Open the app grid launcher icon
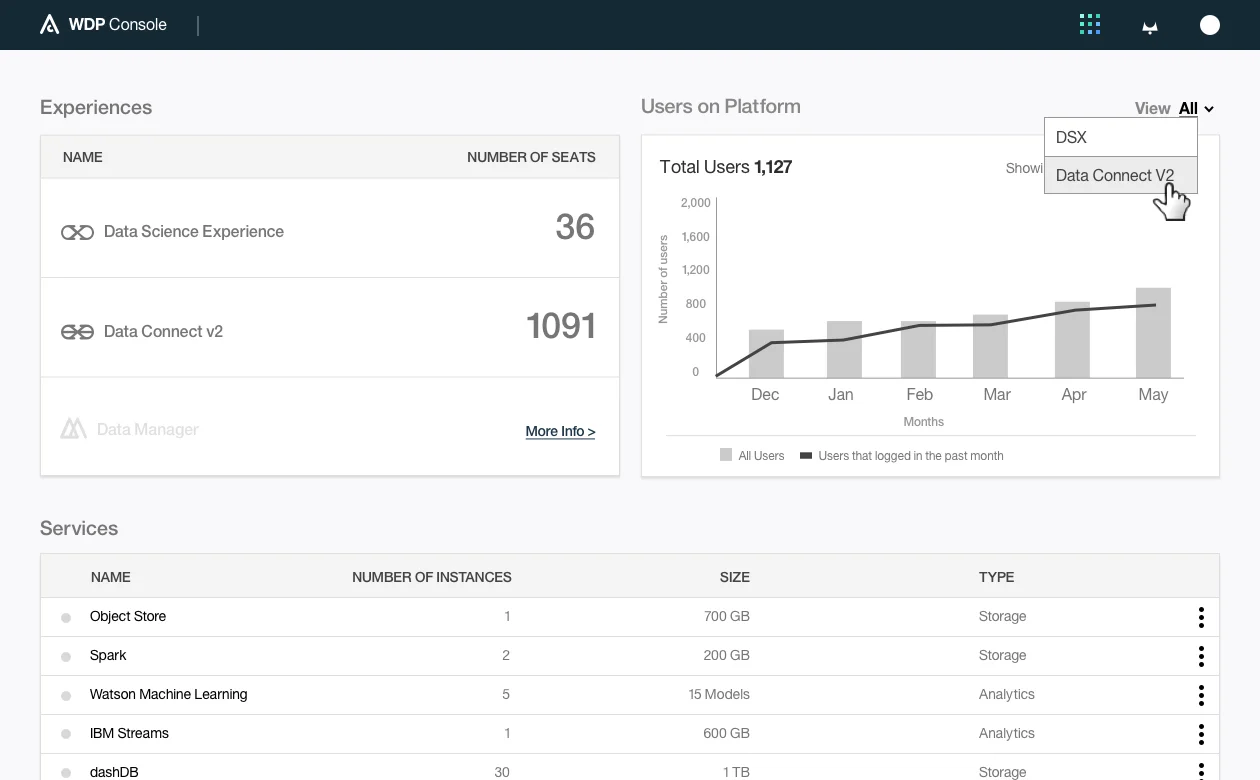 (x=1090, y=24)
